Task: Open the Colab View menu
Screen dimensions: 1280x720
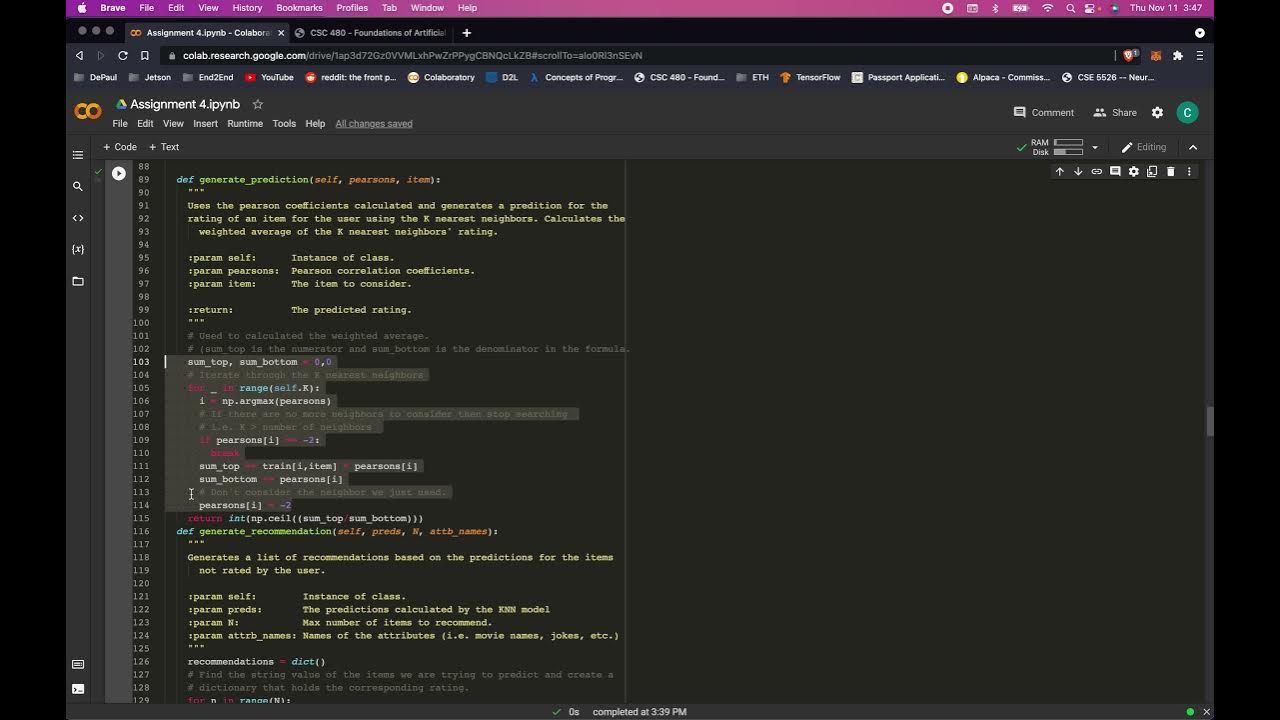Action: (173, 124)
